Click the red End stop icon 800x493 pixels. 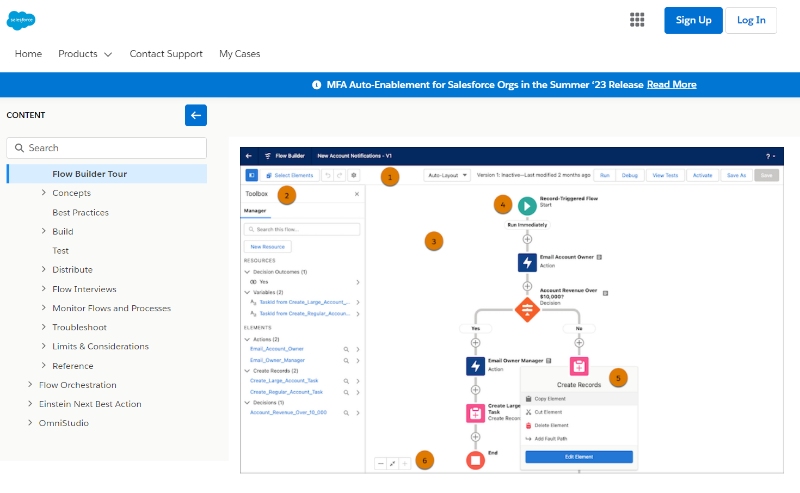pos(475,460)
